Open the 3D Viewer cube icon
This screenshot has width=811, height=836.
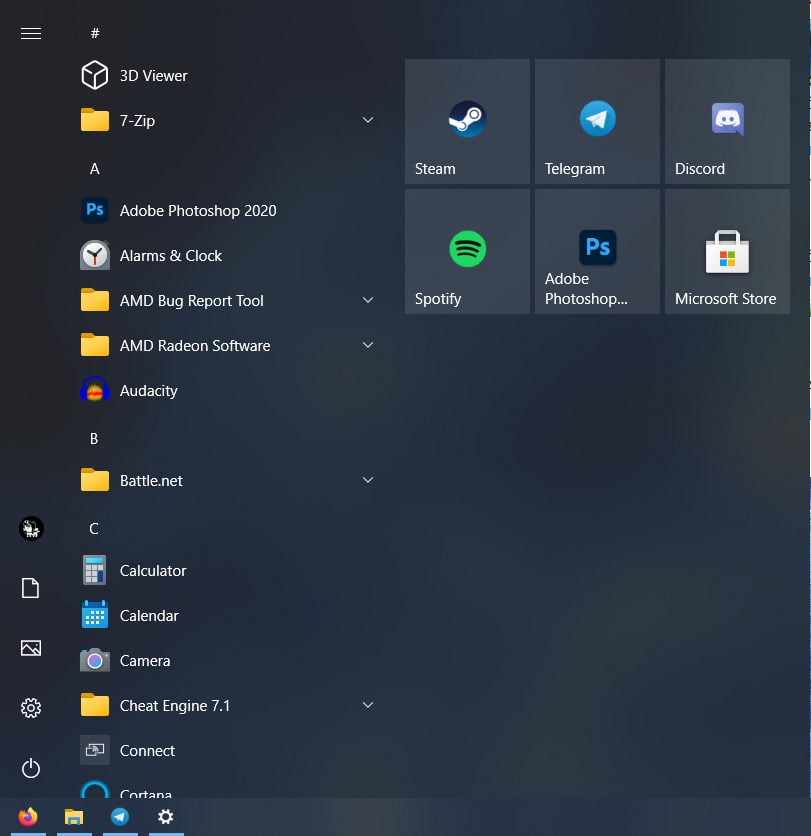[x=95, y=75]
